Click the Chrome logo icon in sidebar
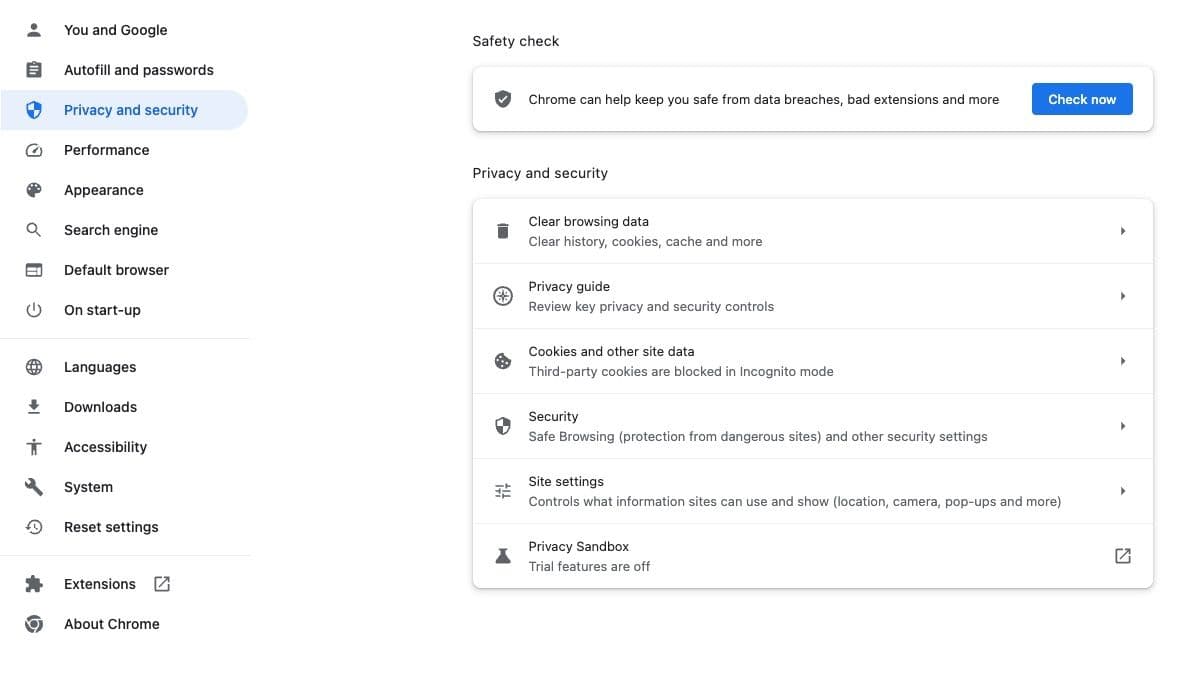 34,624
